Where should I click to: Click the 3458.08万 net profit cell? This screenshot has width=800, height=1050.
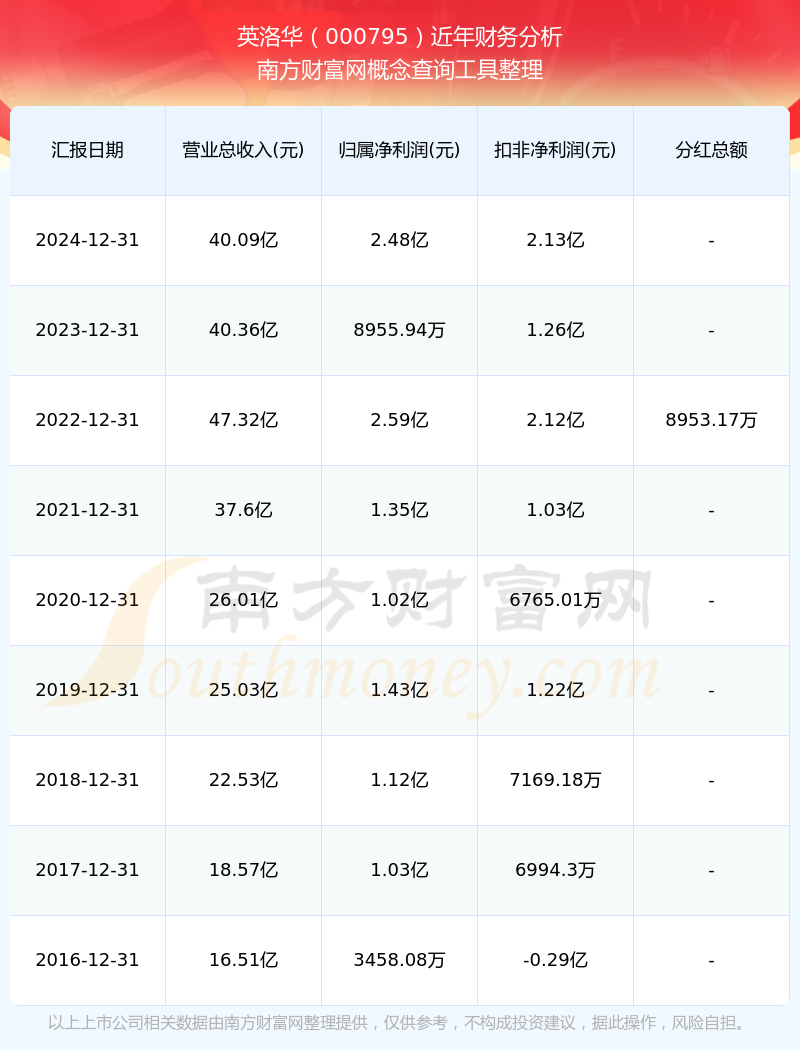(400, 960)
